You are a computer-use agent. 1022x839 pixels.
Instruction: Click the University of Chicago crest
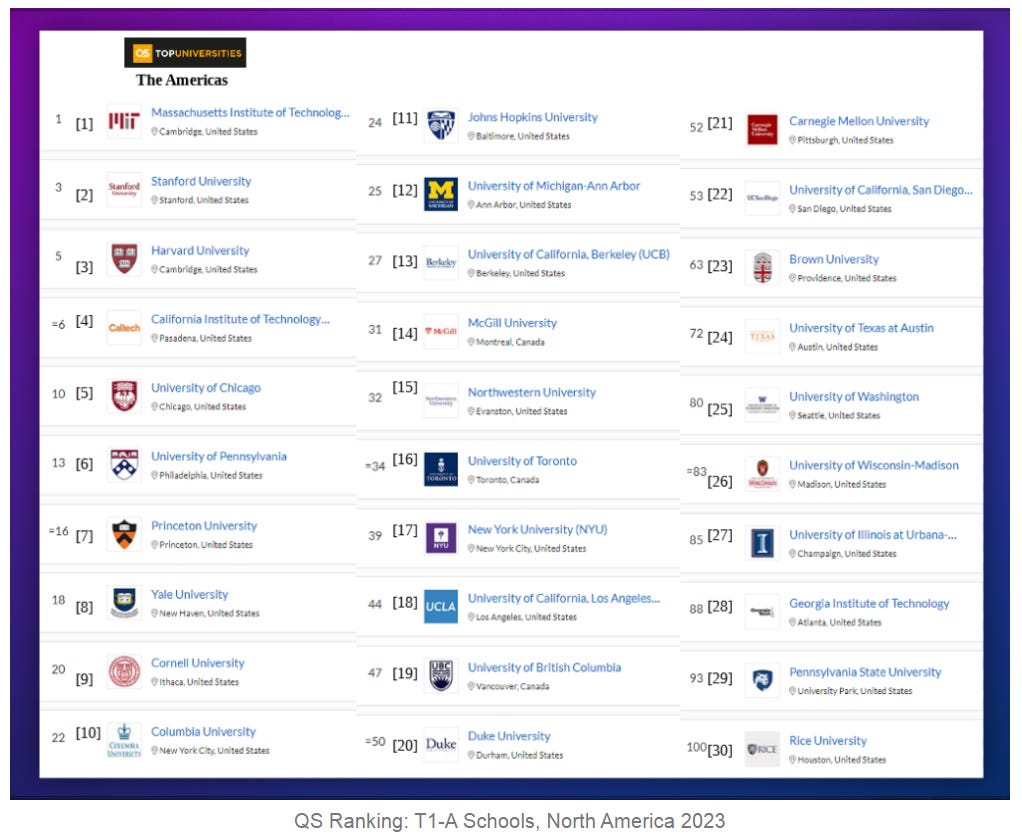coord(124,396)
